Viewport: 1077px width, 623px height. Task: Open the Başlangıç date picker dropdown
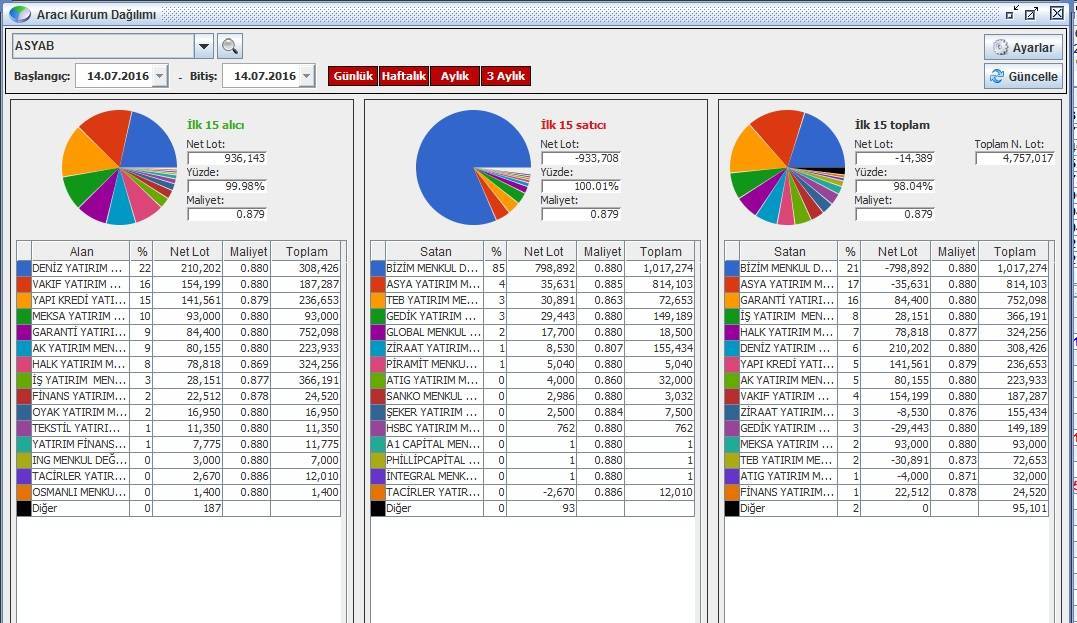(x=160, y=76)
